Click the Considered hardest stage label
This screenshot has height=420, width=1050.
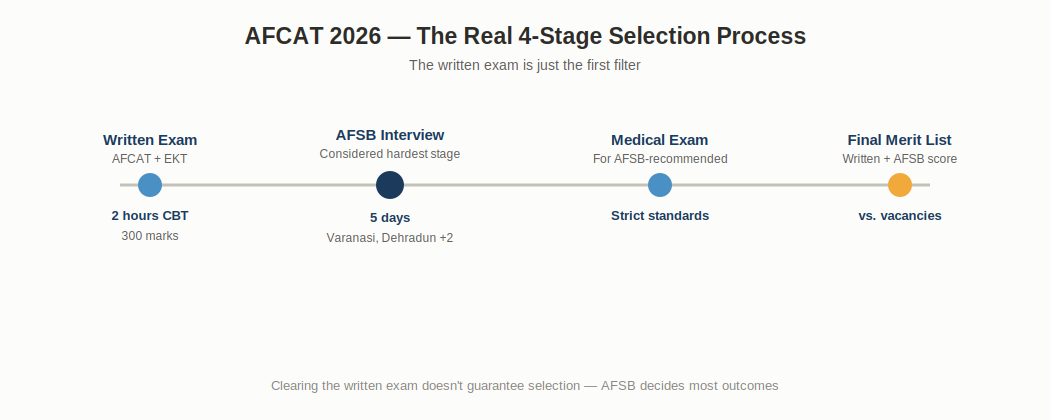click(x=390, y=153)
